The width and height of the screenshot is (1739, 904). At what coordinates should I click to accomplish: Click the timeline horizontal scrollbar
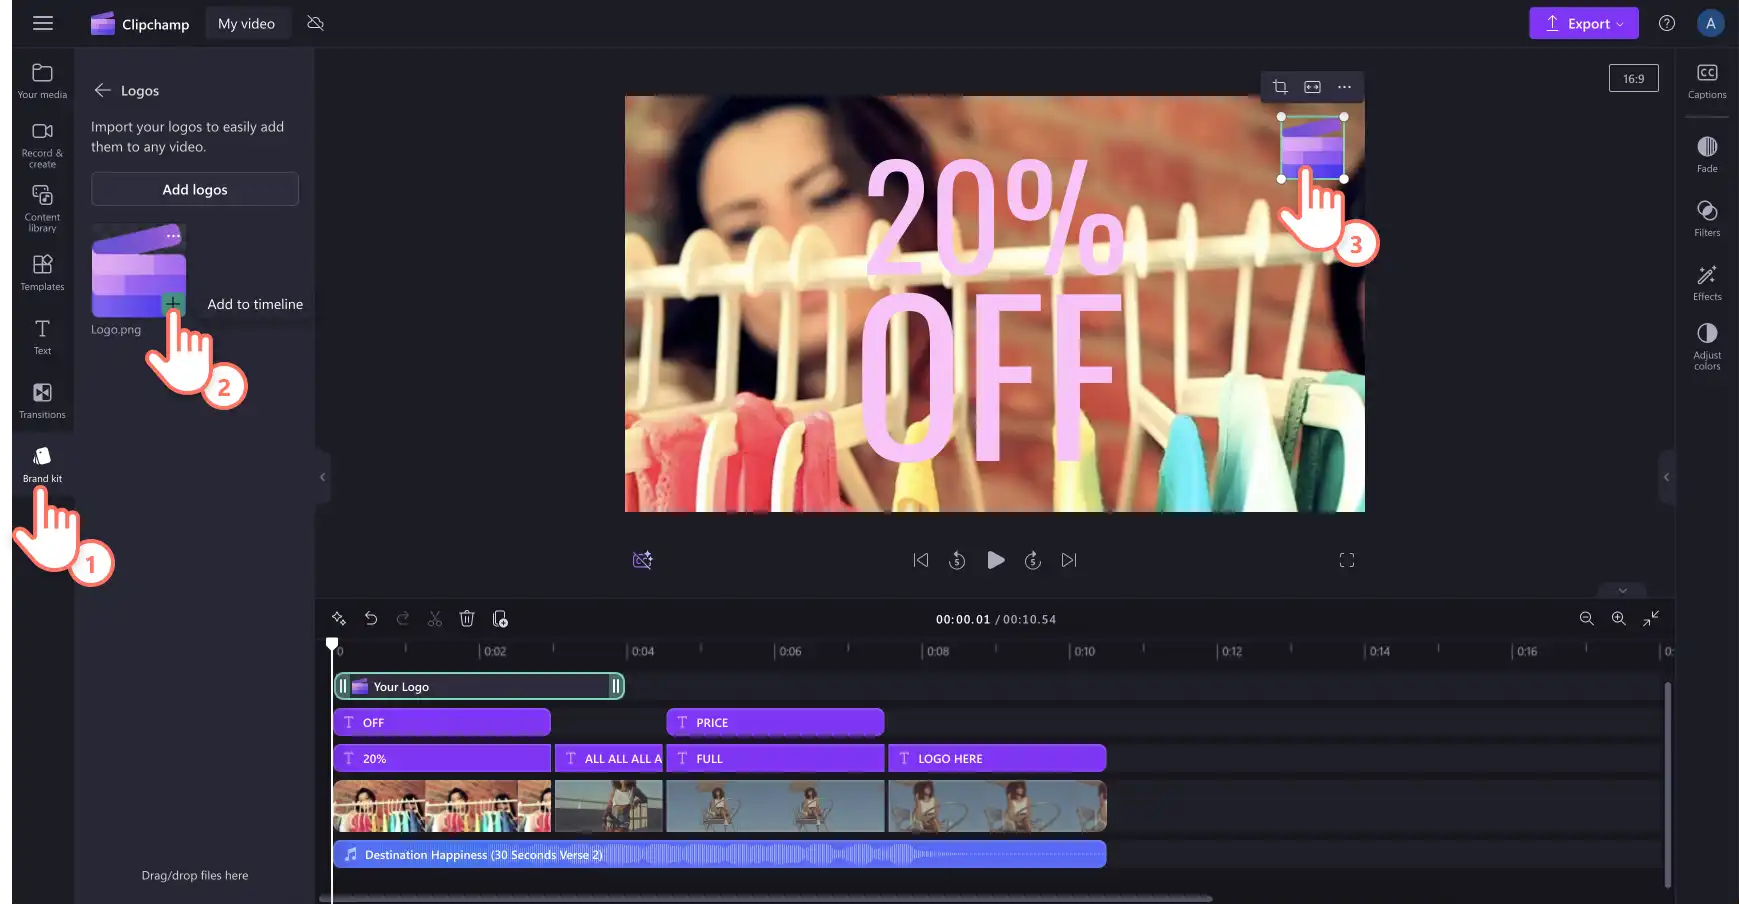(766, 898)
